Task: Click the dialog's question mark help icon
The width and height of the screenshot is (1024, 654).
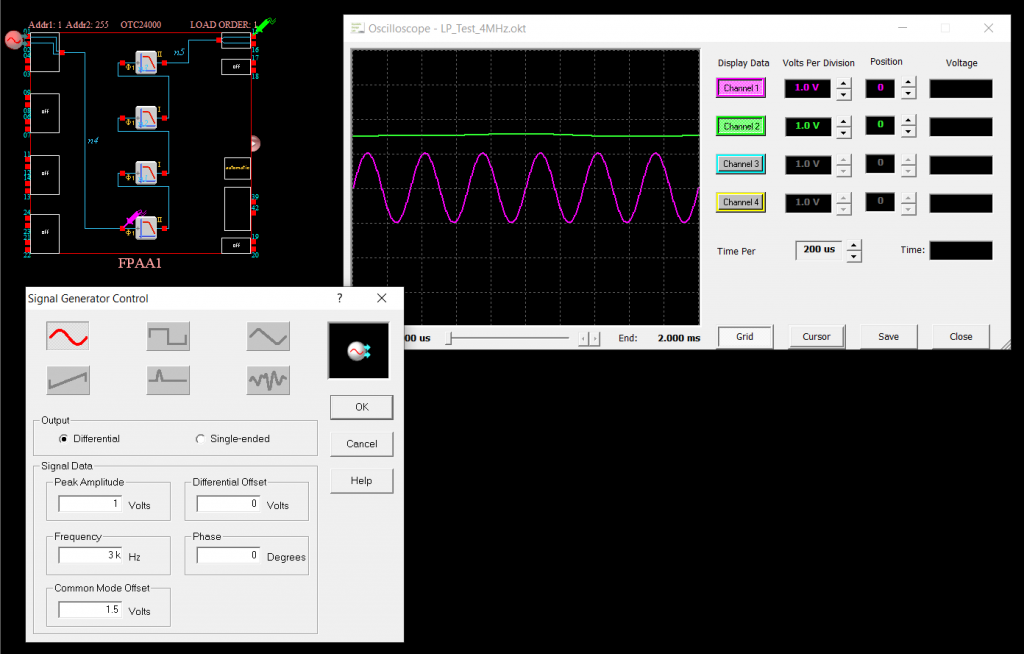Action: (340, 298)
